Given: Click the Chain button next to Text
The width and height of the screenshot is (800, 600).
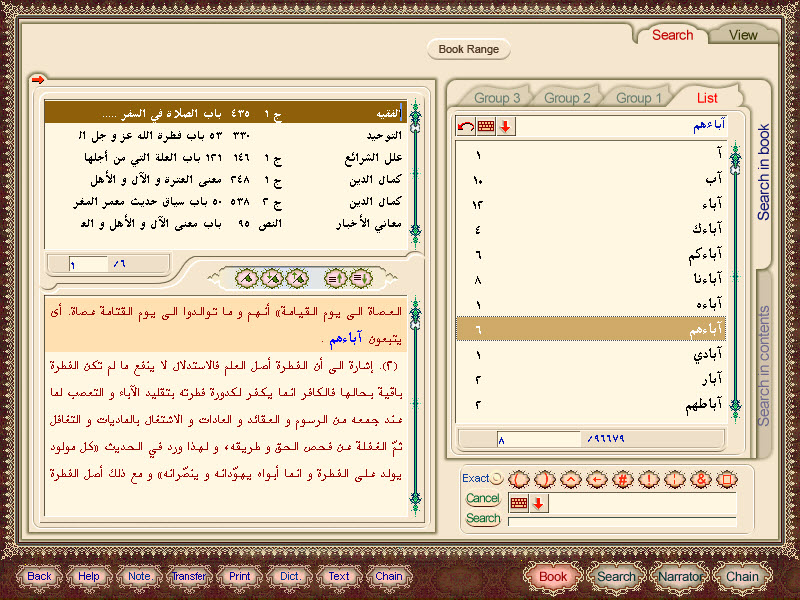Looking at the screenshot, I should pos(389,576).
